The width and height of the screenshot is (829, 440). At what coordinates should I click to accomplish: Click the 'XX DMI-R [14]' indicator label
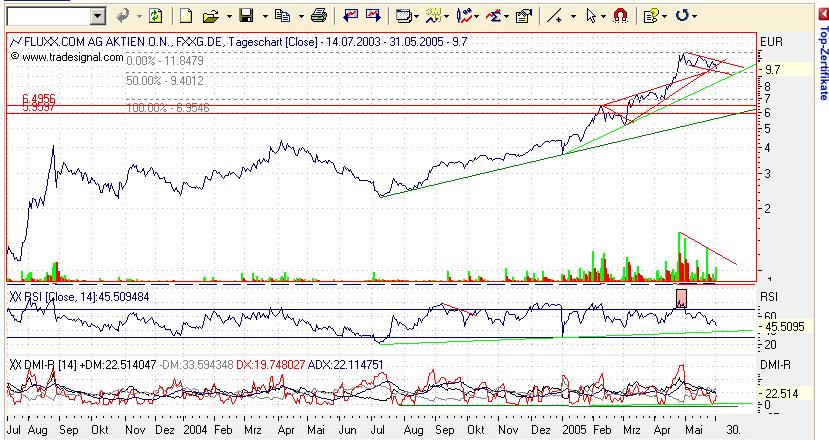point(43,365)
